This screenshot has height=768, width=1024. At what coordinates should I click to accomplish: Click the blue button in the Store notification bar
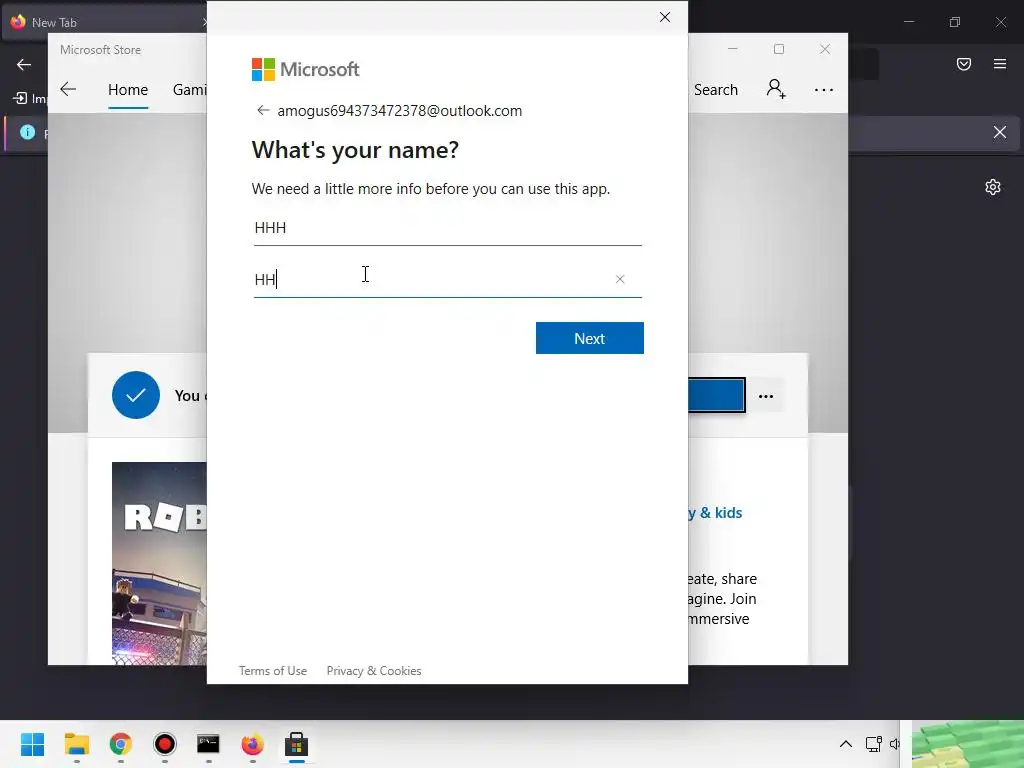(716, 395)
